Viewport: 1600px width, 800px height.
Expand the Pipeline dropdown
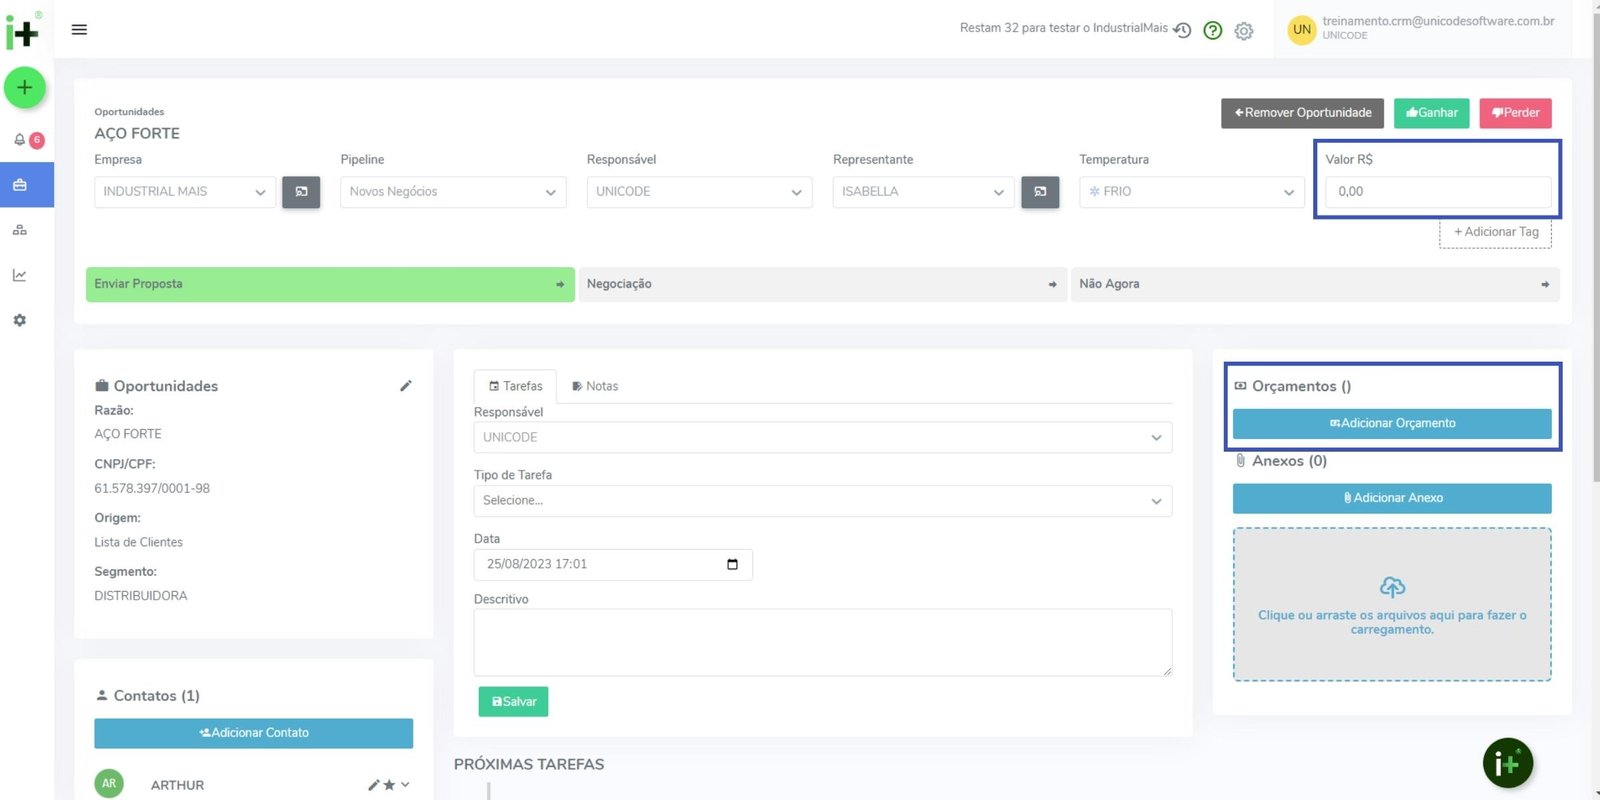[x=453, y=192]
